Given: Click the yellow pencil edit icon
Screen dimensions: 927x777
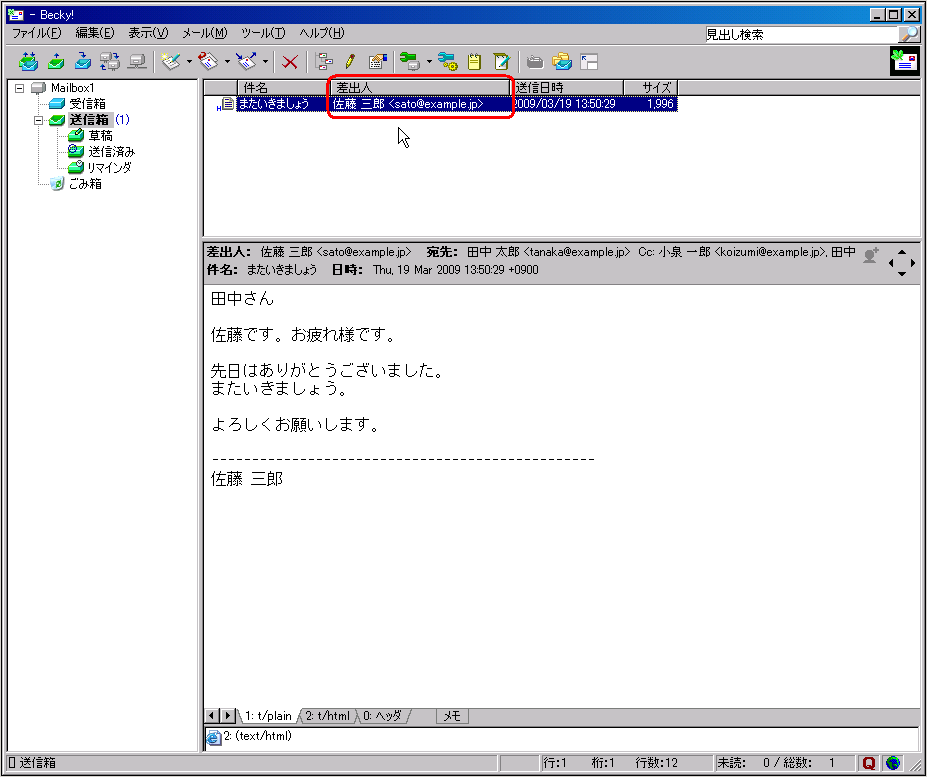Looking at the screenshot, I should (x=350, y=62).
